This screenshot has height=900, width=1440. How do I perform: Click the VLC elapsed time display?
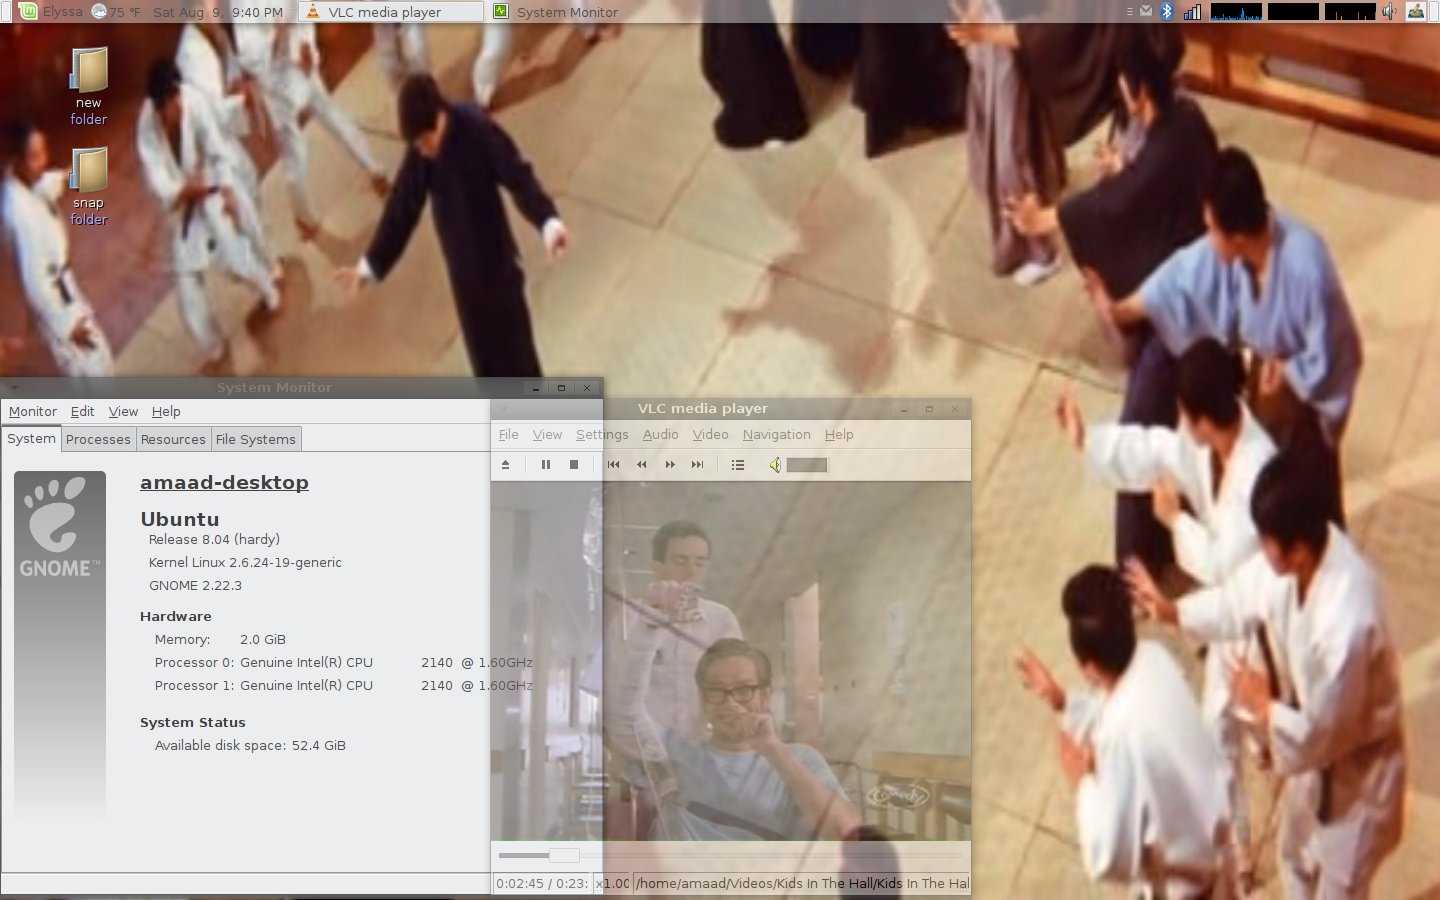pyautogui.click(x=542, y=884)
